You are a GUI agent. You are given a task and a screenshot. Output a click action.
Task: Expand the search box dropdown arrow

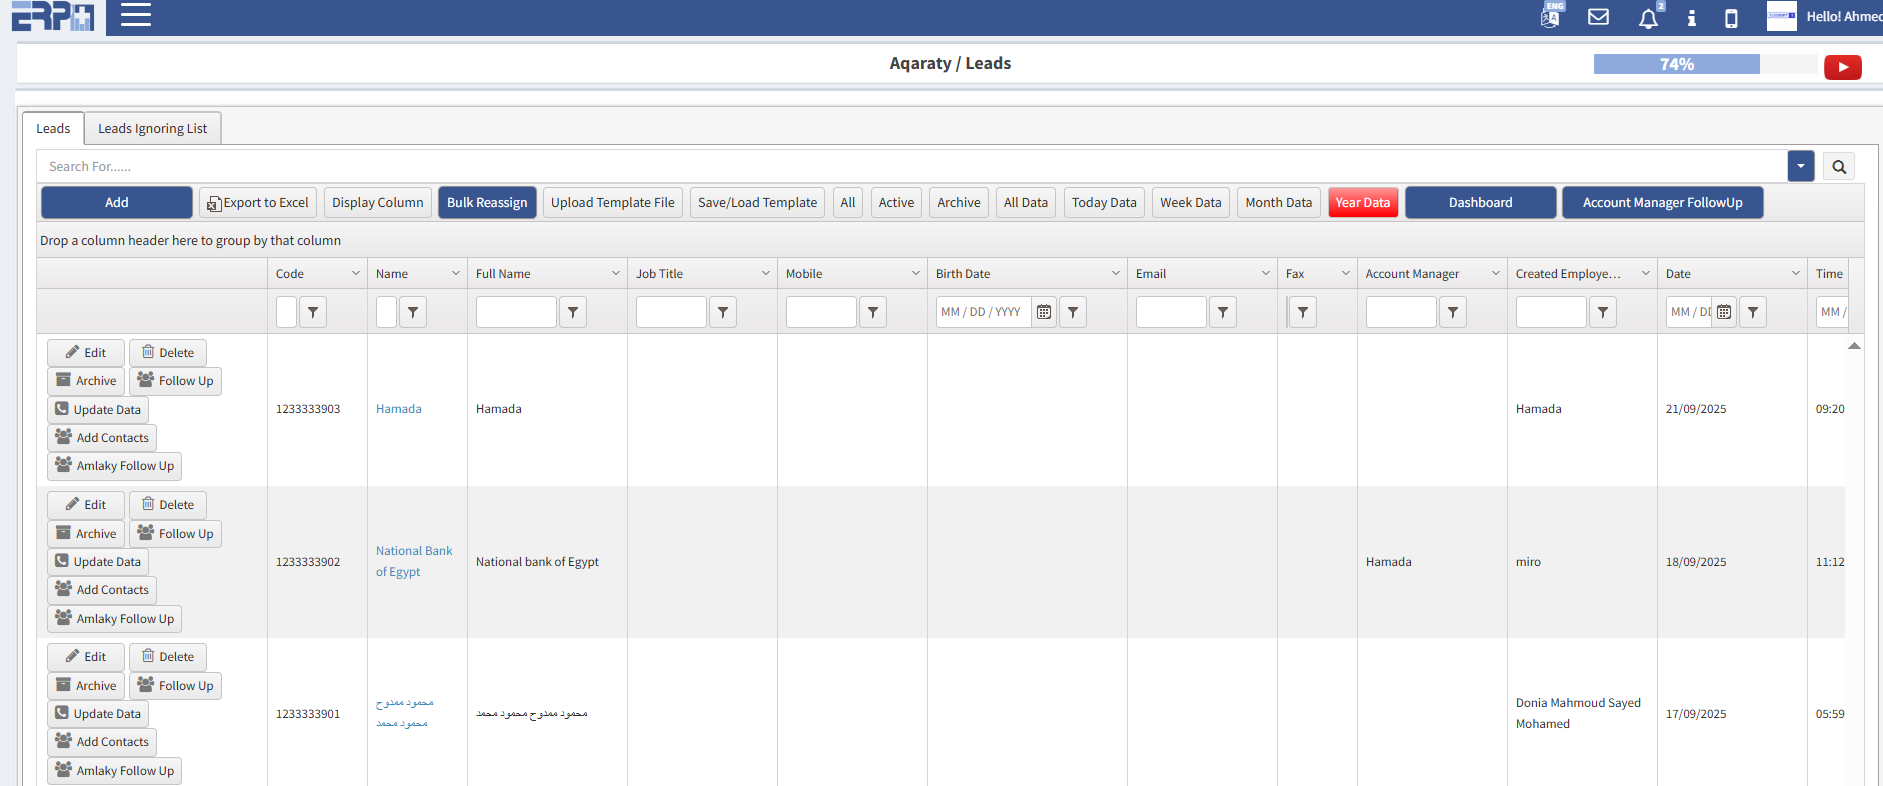tap(1800, 166)
